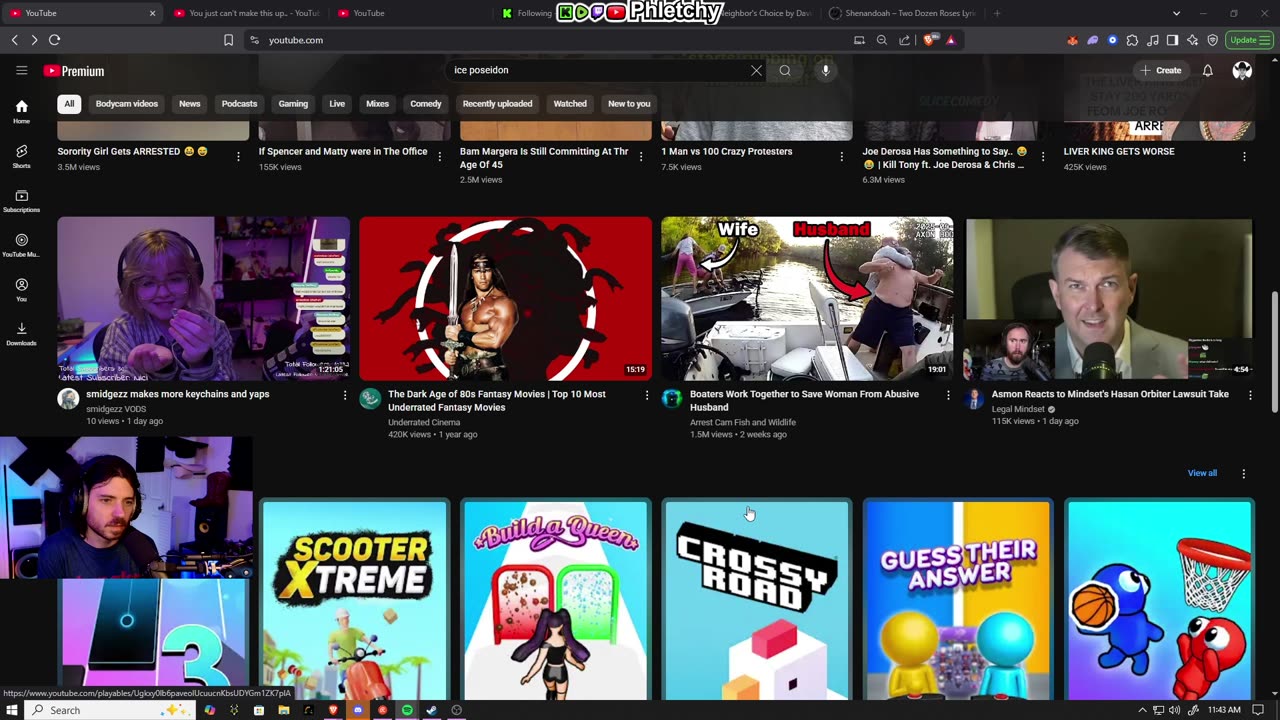
Task: Open MetaMask fox extension
Action: pos(1073,40)
